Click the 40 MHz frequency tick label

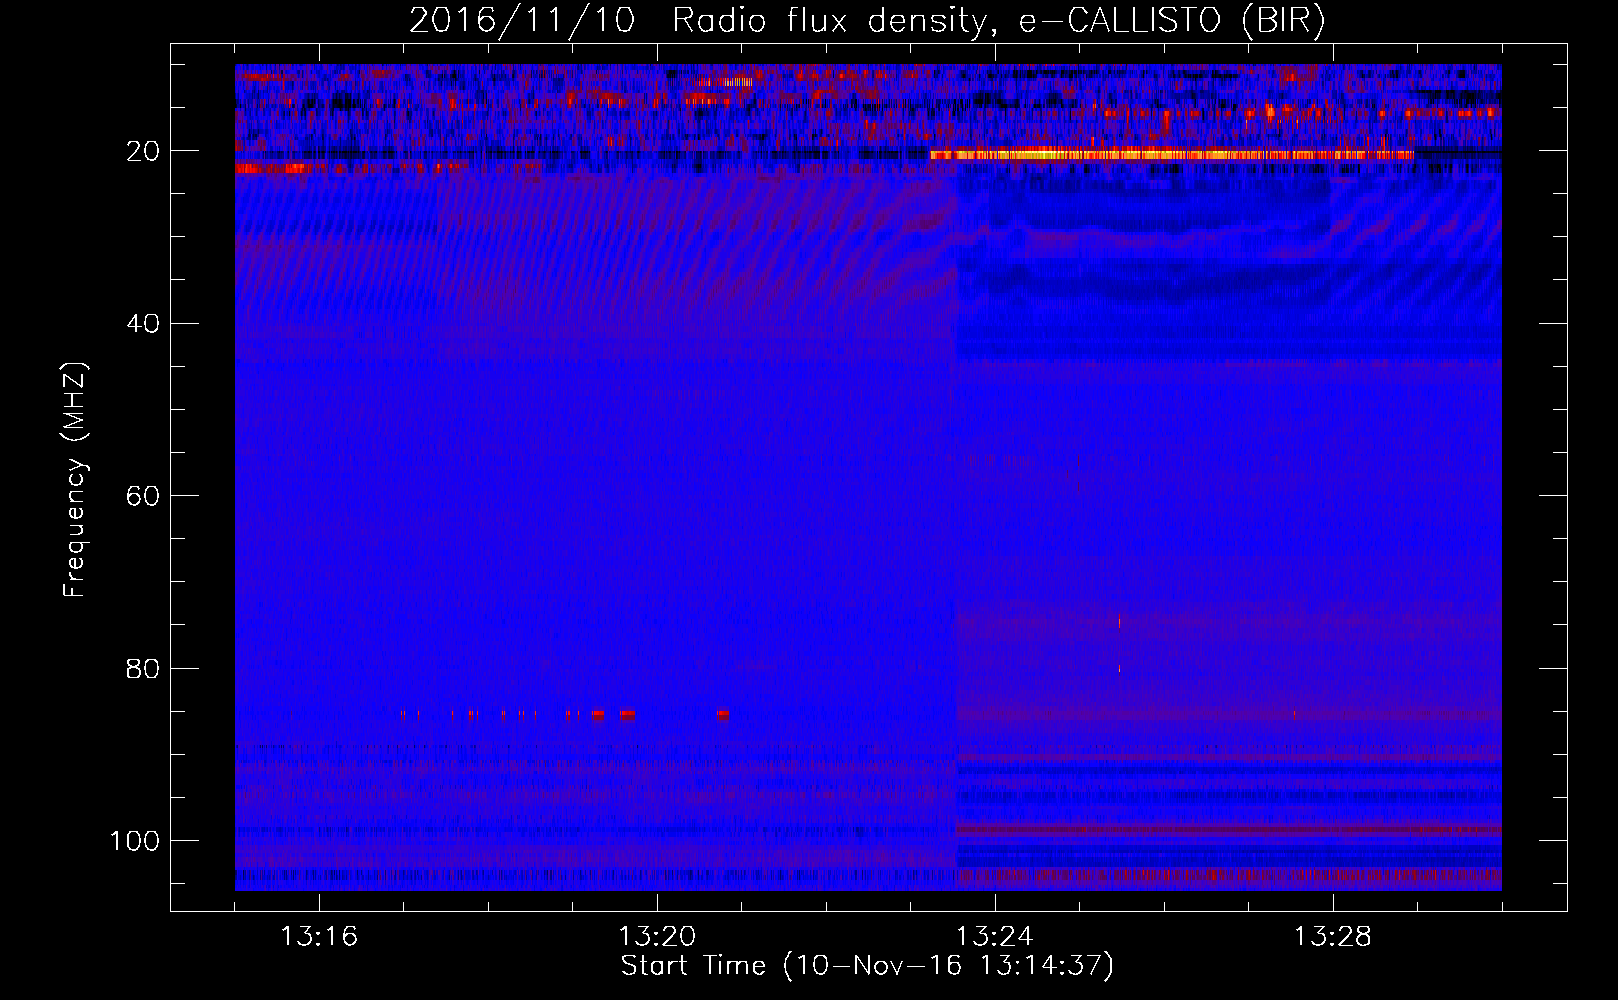(x=143, y=323)
